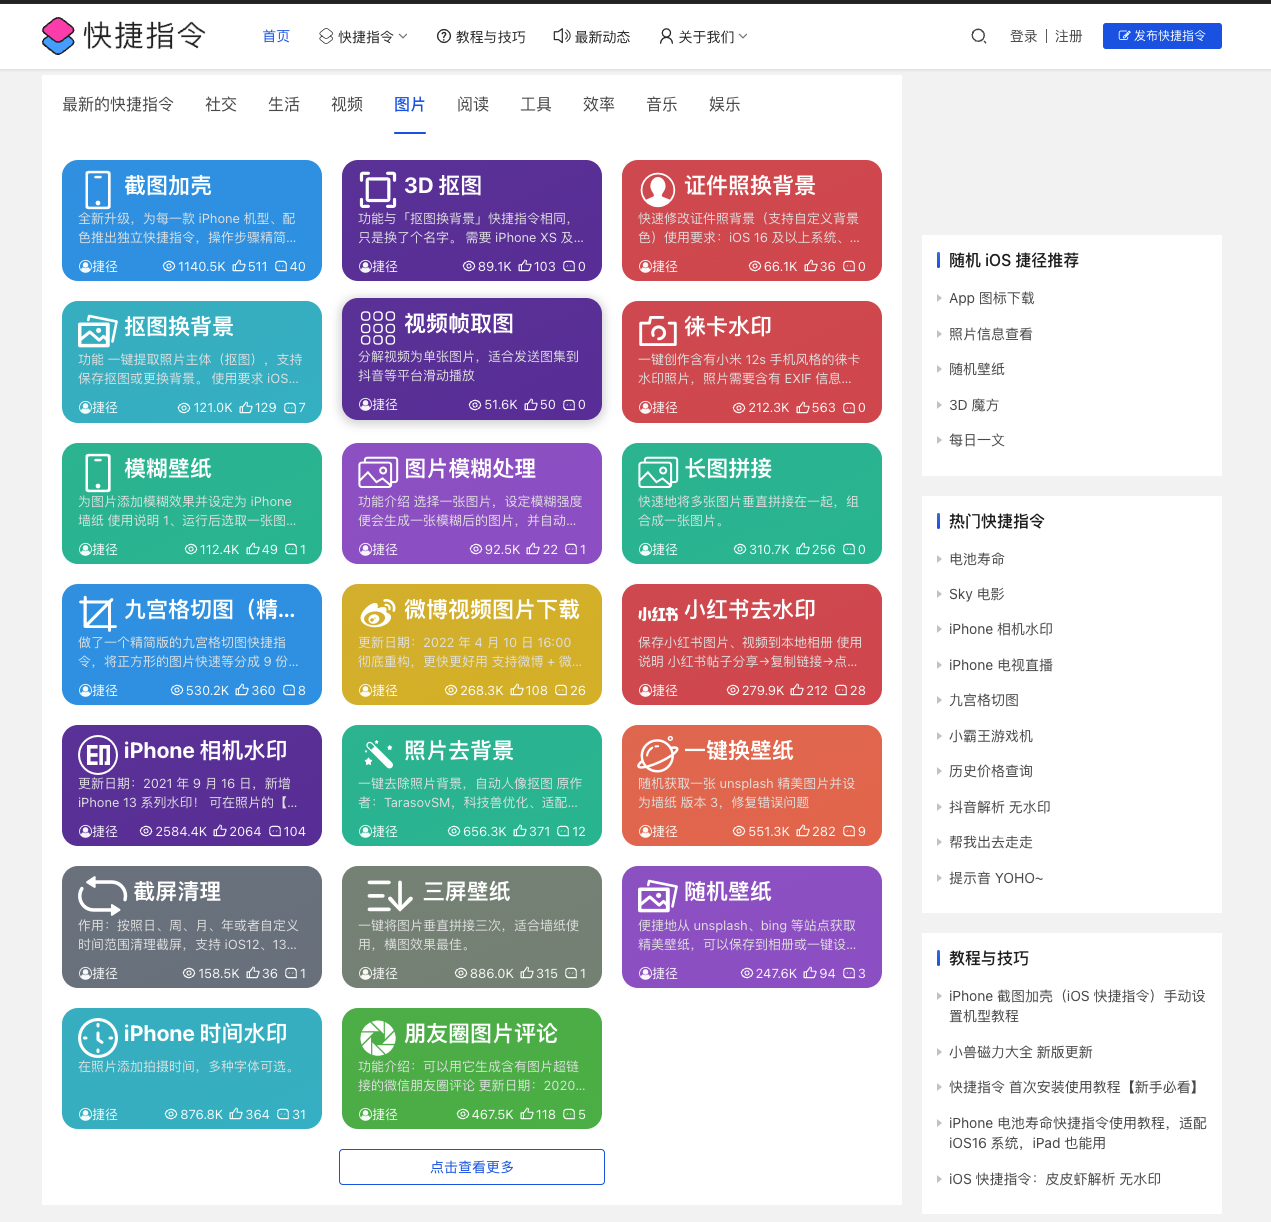Screen dimensions: 1271x1222
Task: Switch to the 视频 category tab
Action: coord(347,104)
